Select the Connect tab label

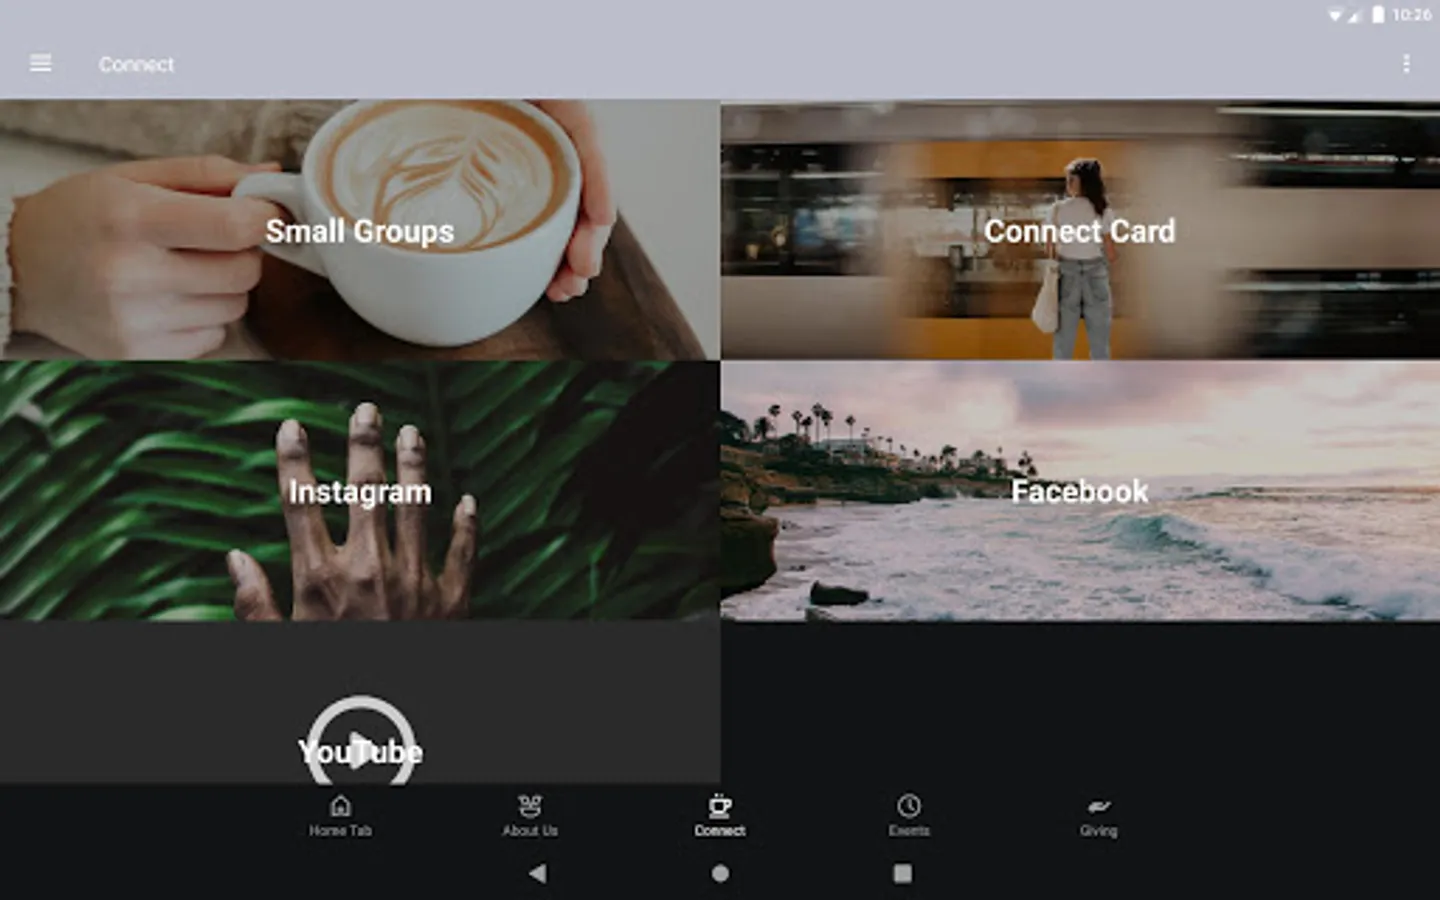point(720,831)
